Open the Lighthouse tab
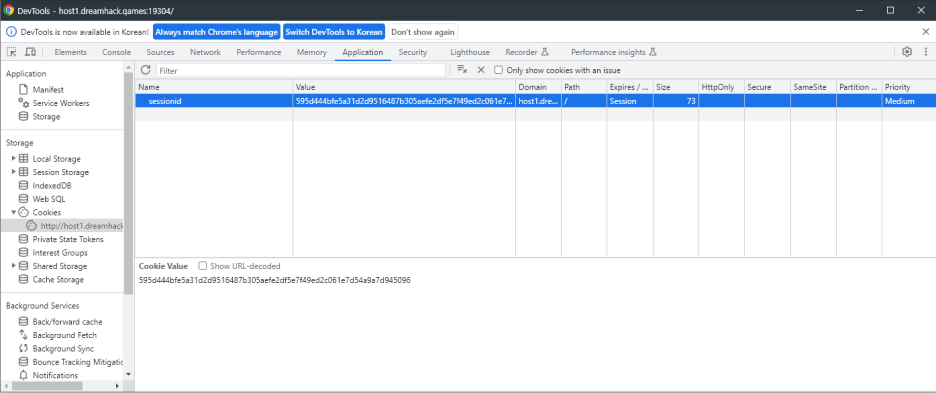 [470, 52]
